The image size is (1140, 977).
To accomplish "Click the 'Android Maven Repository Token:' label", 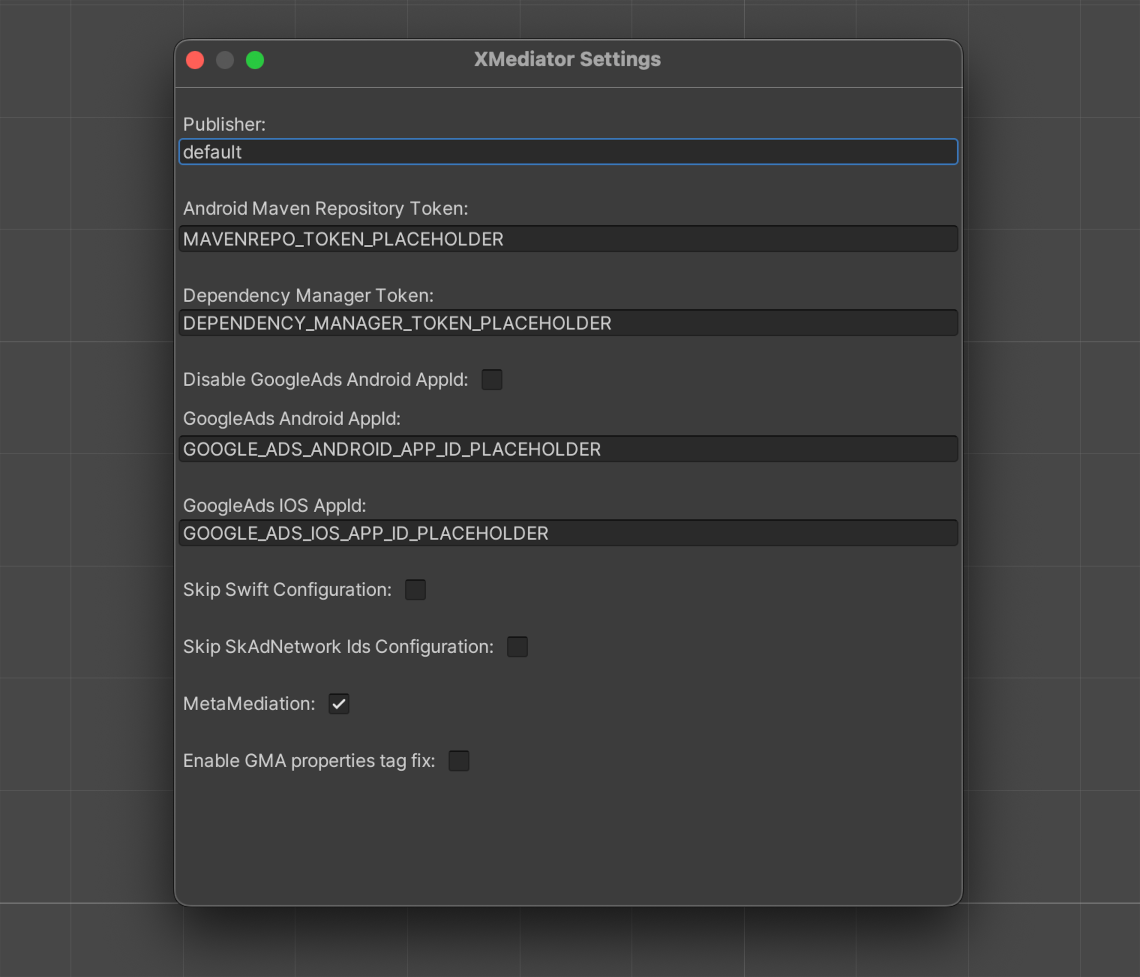I will (x=325, y=209).
